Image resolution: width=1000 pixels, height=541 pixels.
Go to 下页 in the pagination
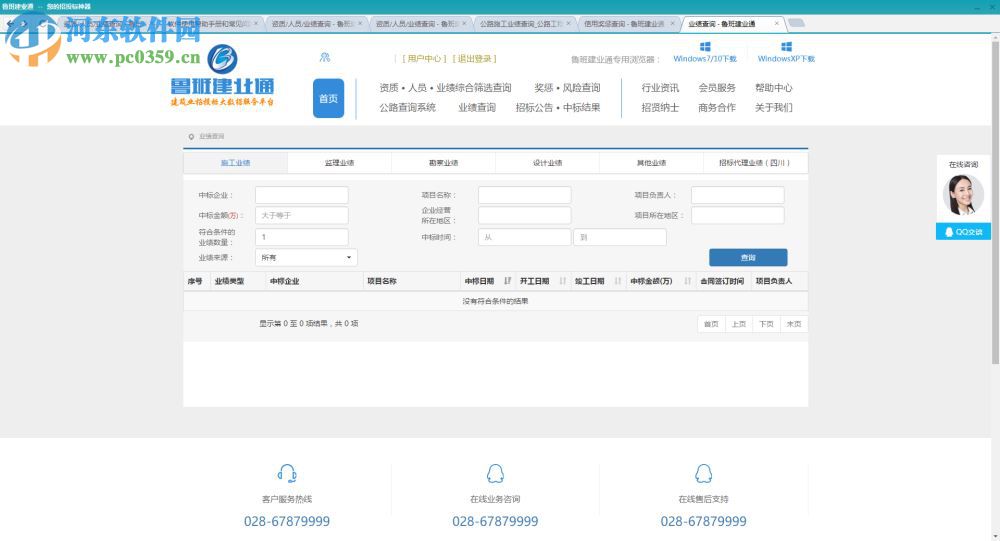(766, 324)
